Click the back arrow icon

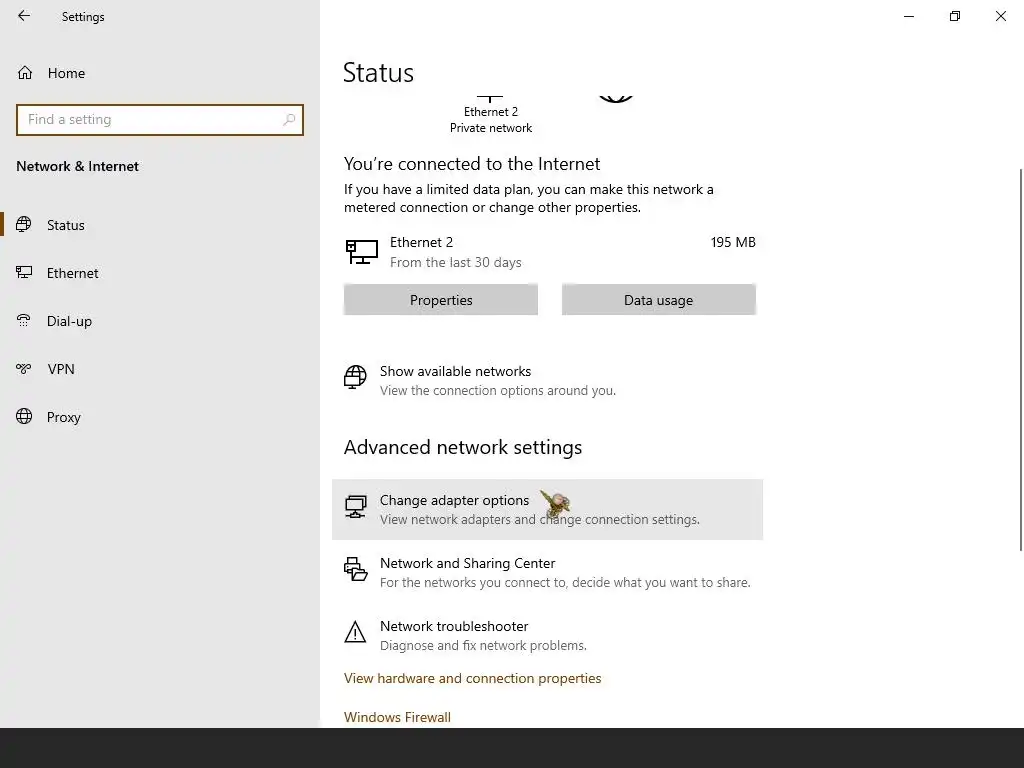(24, 16)
